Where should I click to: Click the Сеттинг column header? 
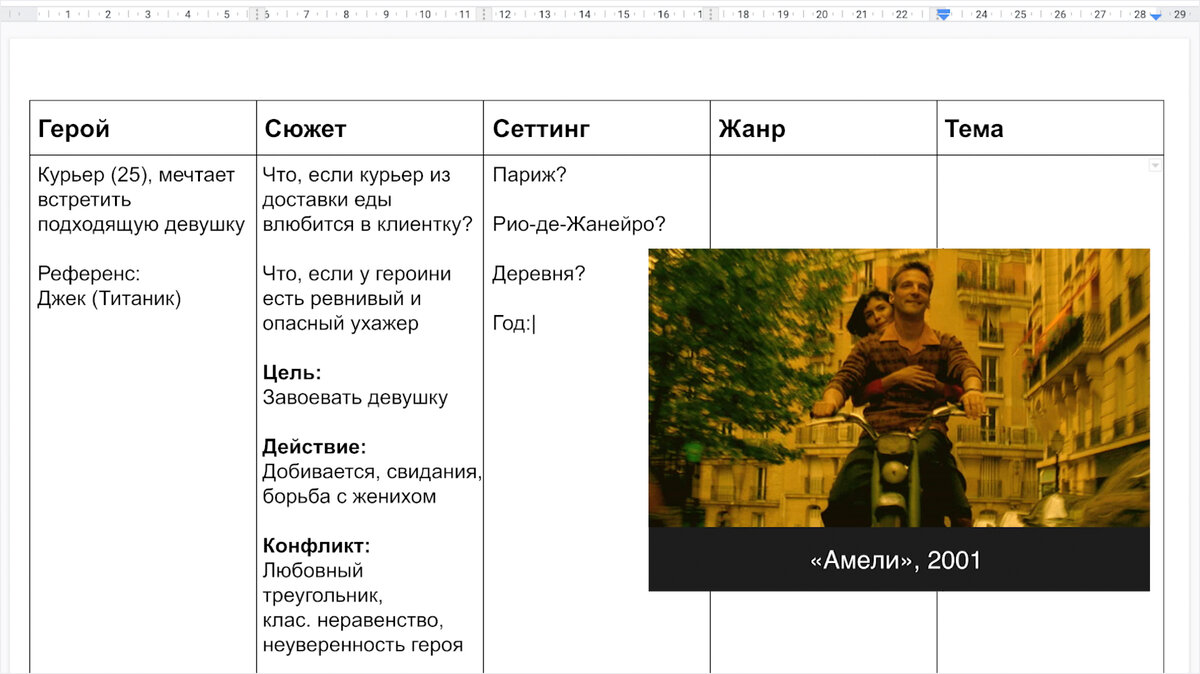tap(541, 128)
